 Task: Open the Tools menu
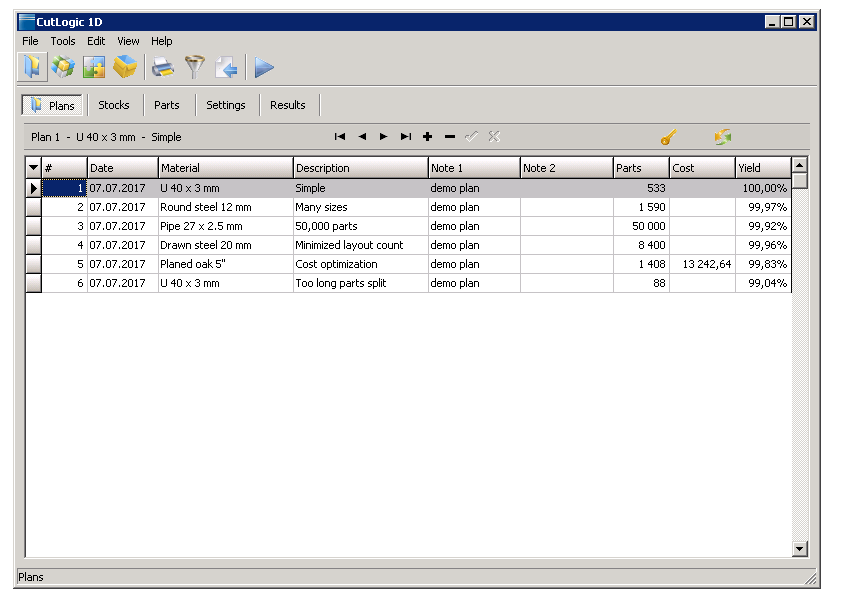(63, 41)
